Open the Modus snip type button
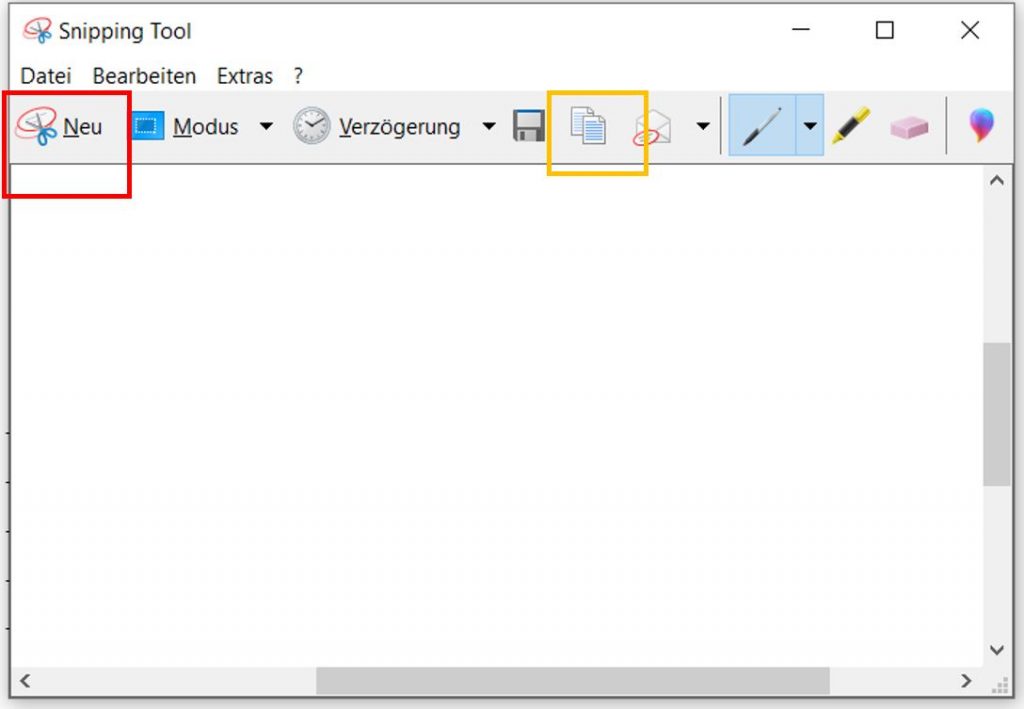 185,126
